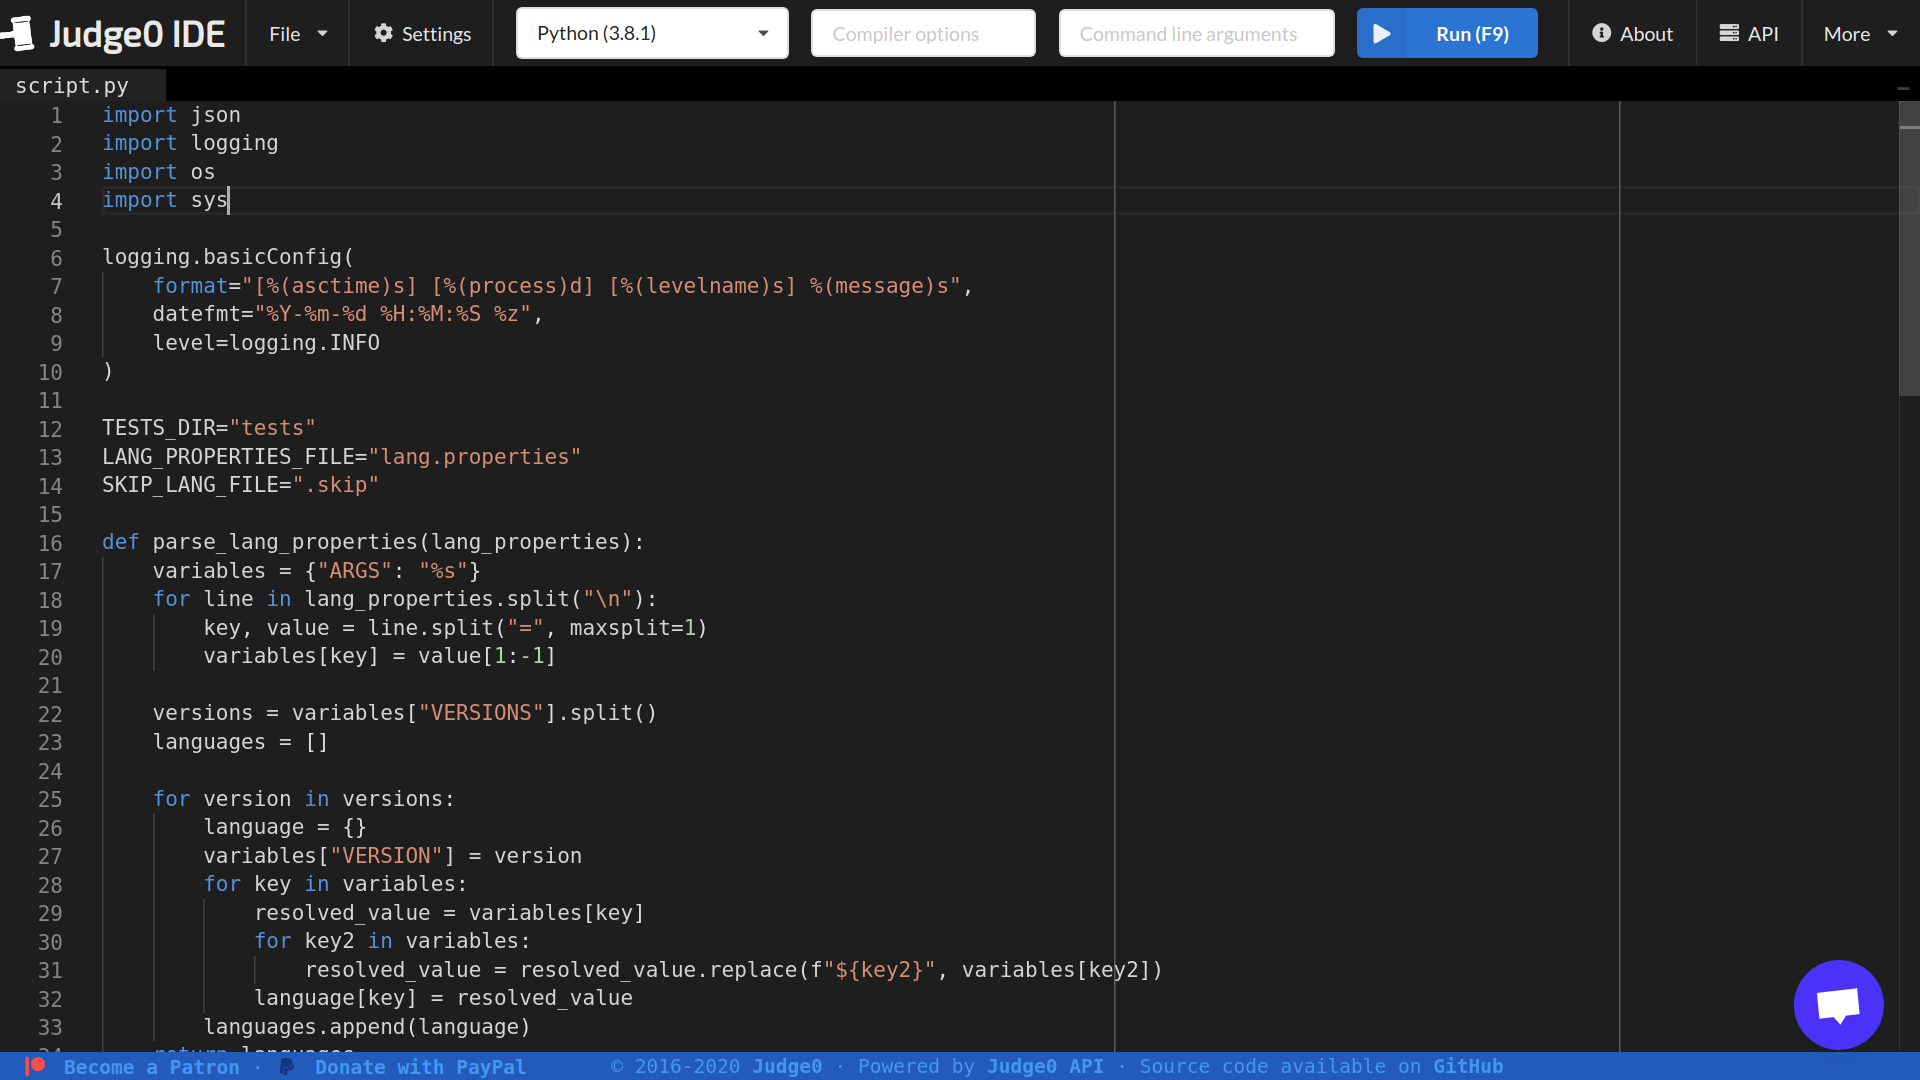Open the File dropdown arrow

click(x=321, y=33)
